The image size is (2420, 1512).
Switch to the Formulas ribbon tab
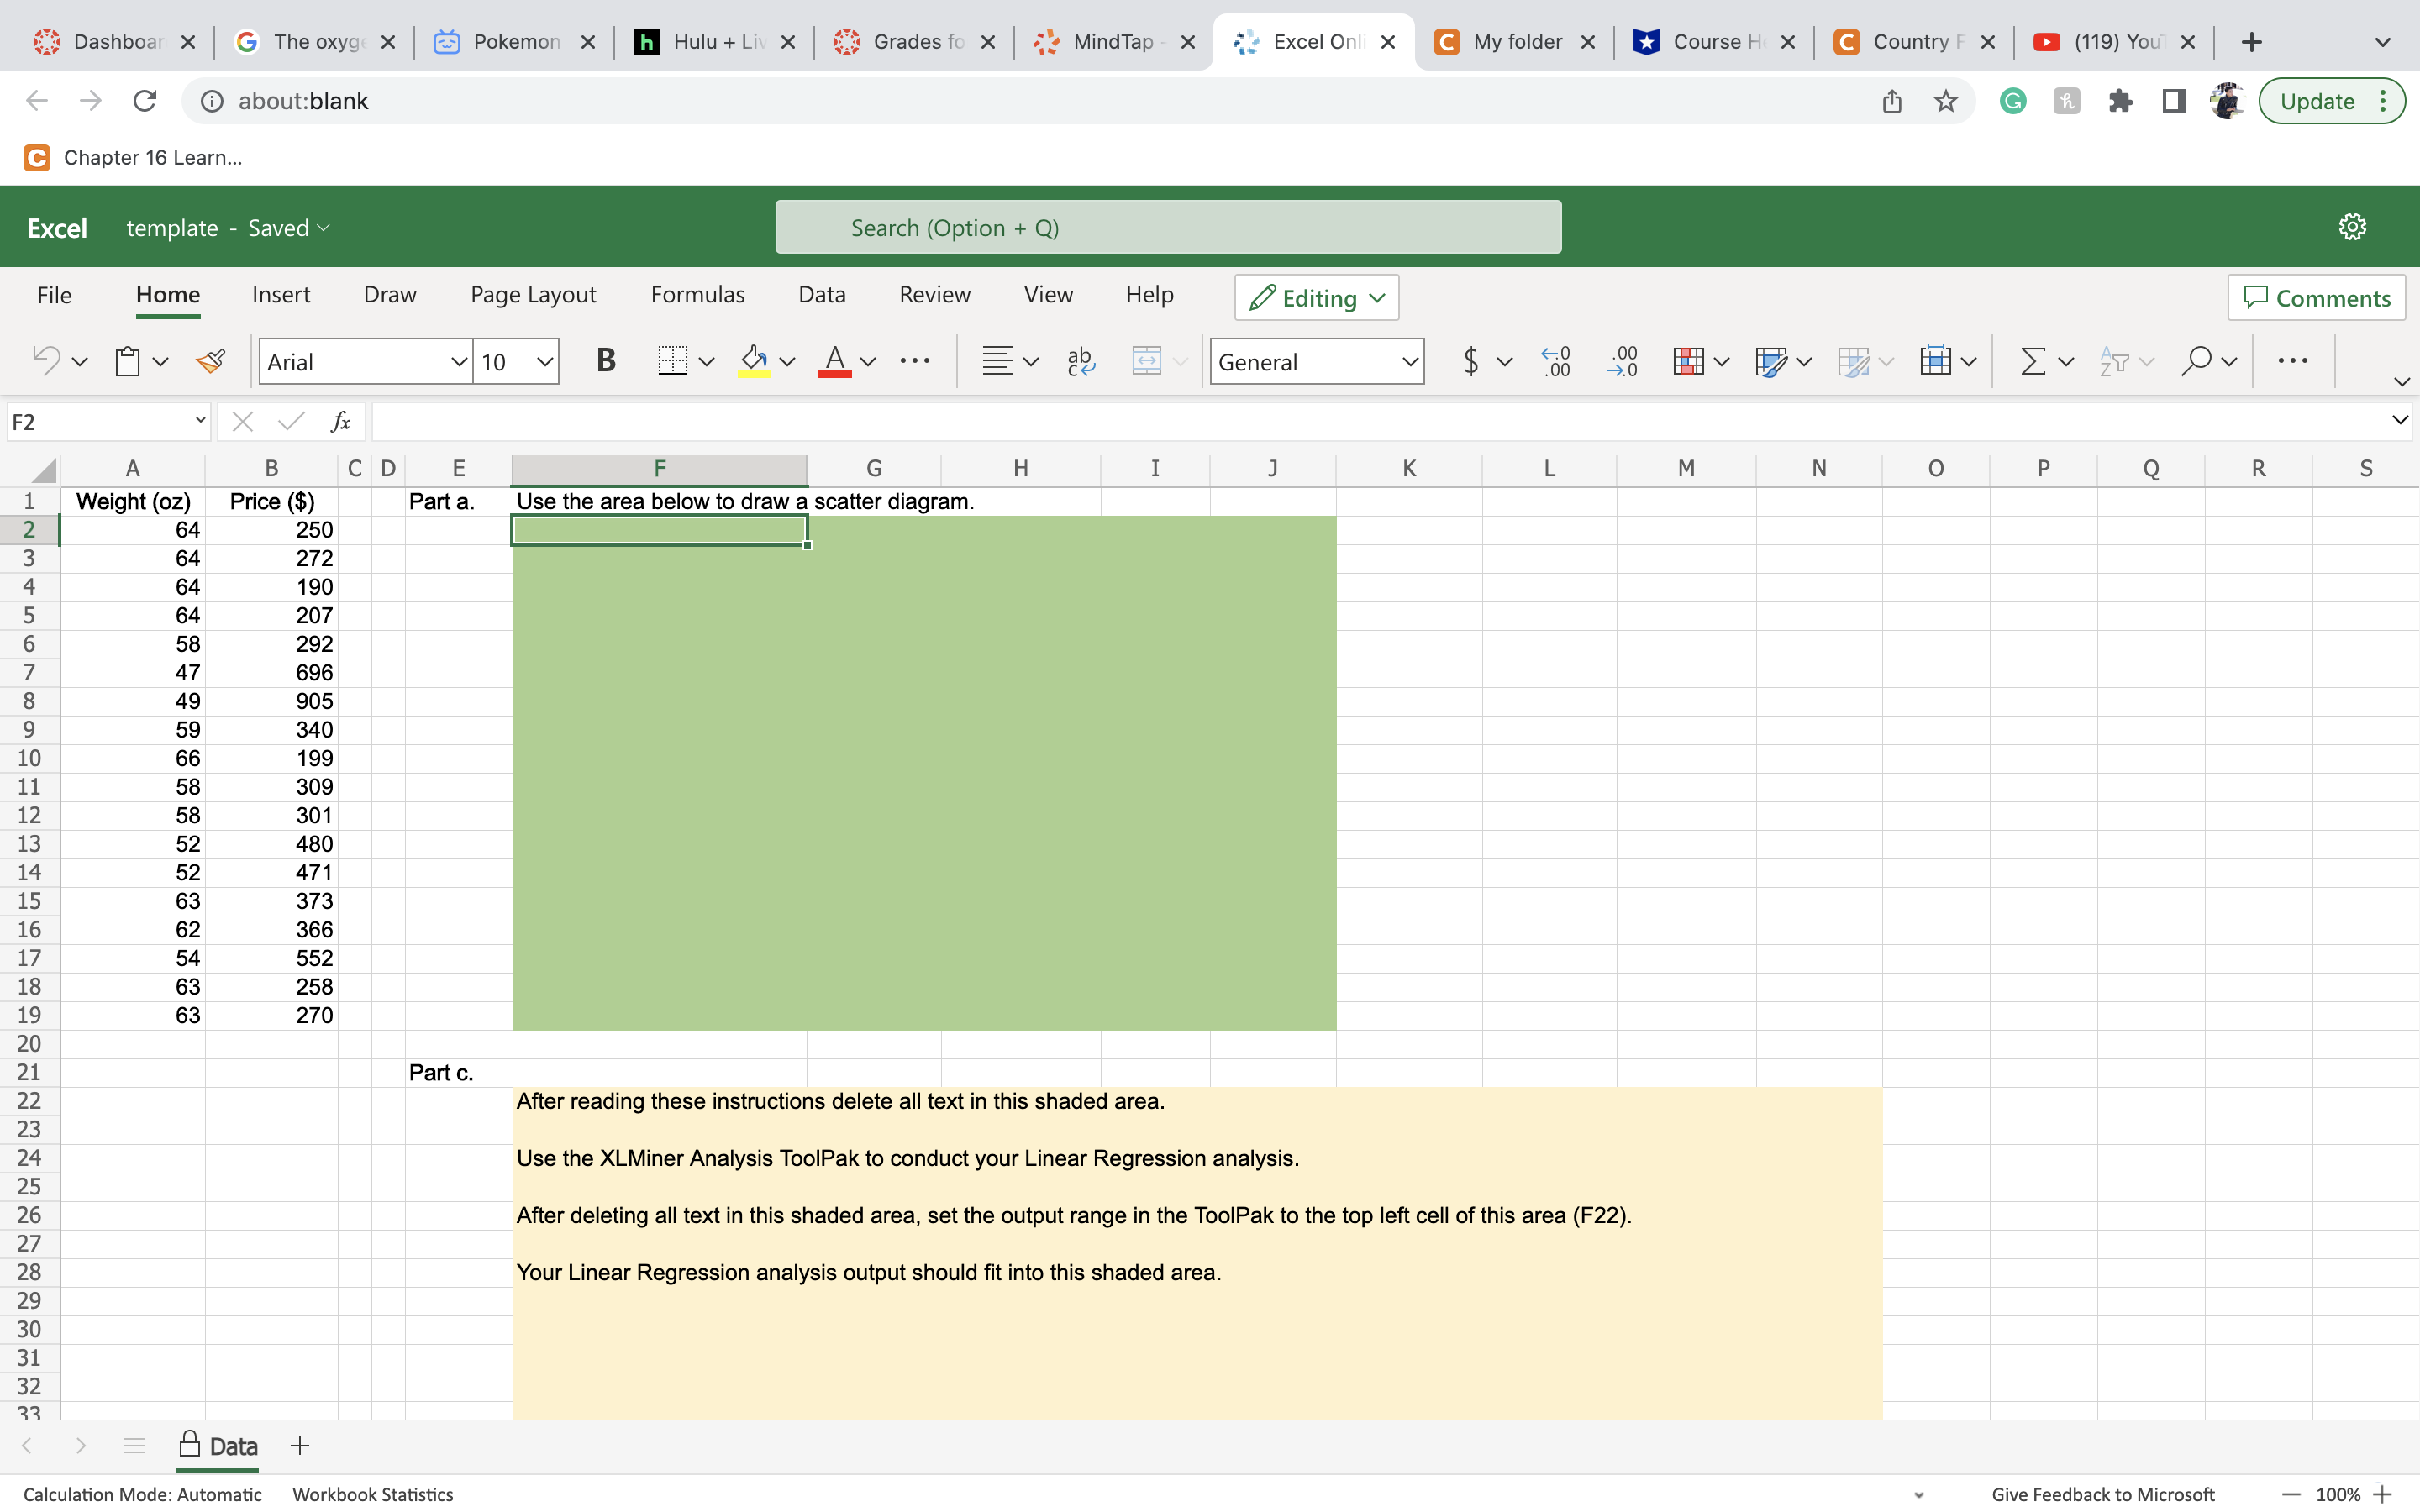(x=697, y=294)
